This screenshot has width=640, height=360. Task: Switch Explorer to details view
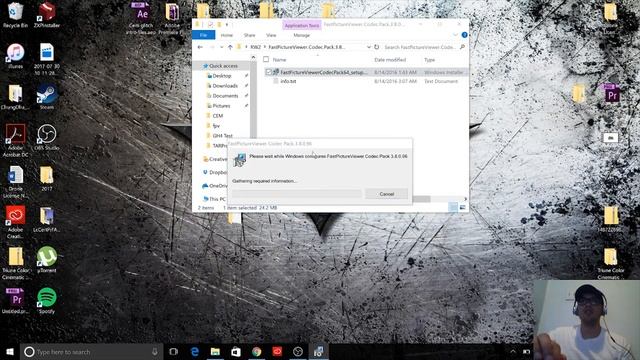click(x=453, y=207)
